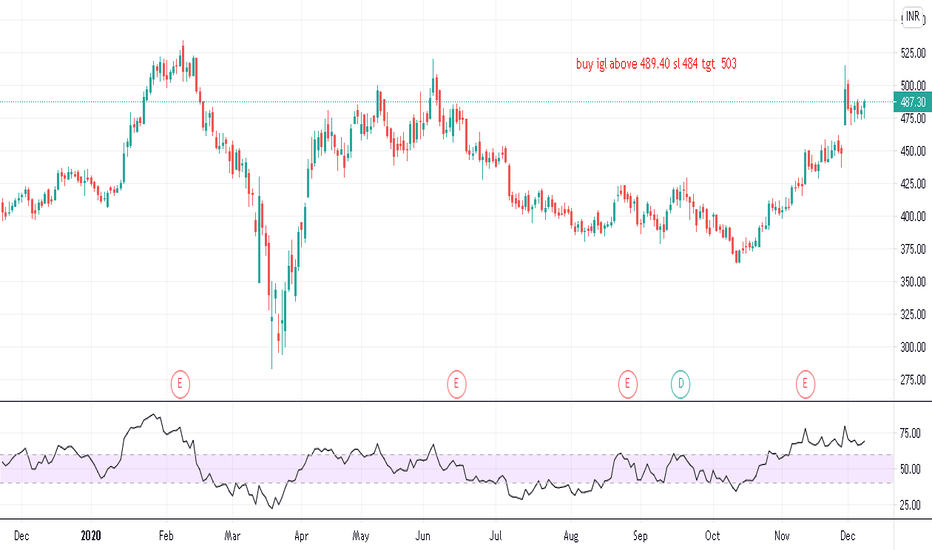This screenshot has height=550, width=932.
Task: Open the earnings marker near Nov
Action: (x=805, y=384)
